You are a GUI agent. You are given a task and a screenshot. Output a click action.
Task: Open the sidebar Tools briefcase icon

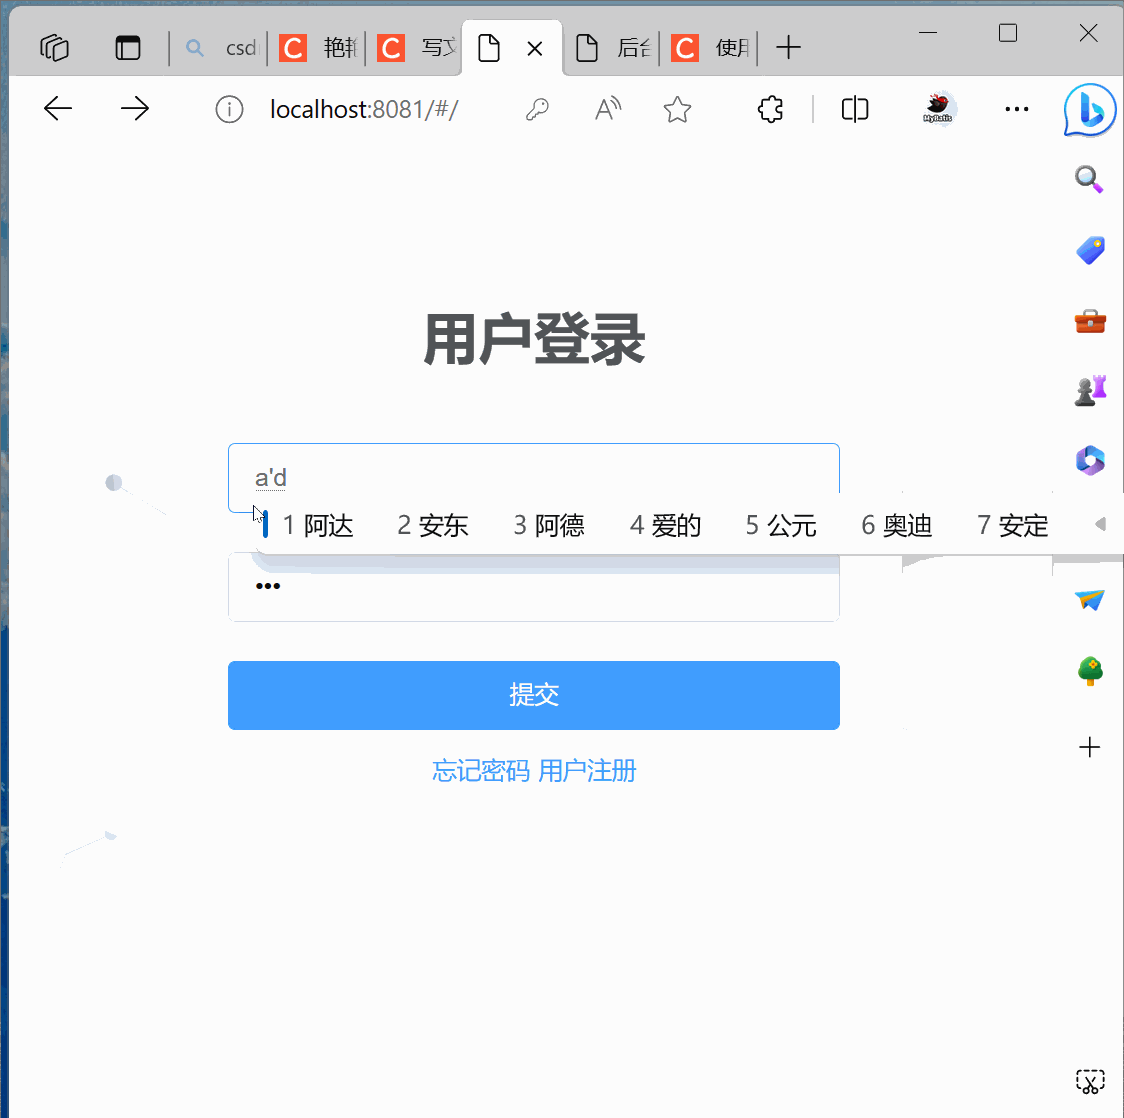[1090, 321]
